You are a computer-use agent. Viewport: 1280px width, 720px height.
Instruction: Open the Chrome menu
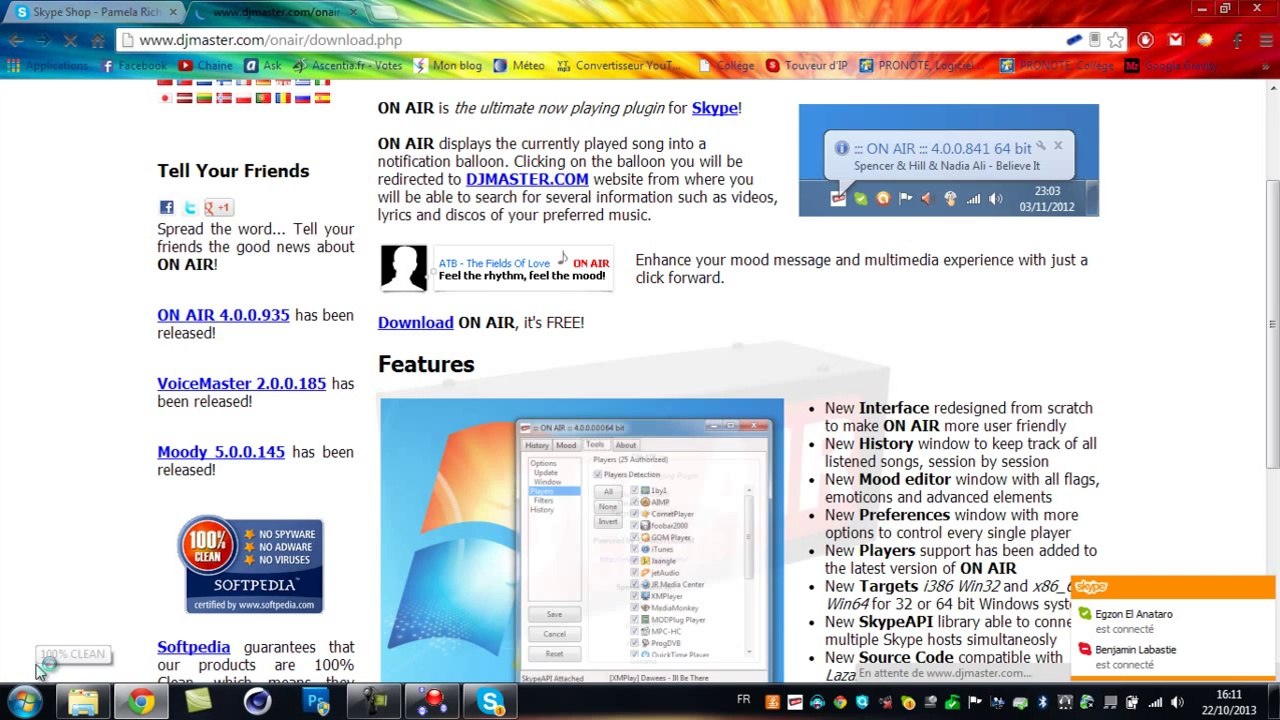(1265, 41)
